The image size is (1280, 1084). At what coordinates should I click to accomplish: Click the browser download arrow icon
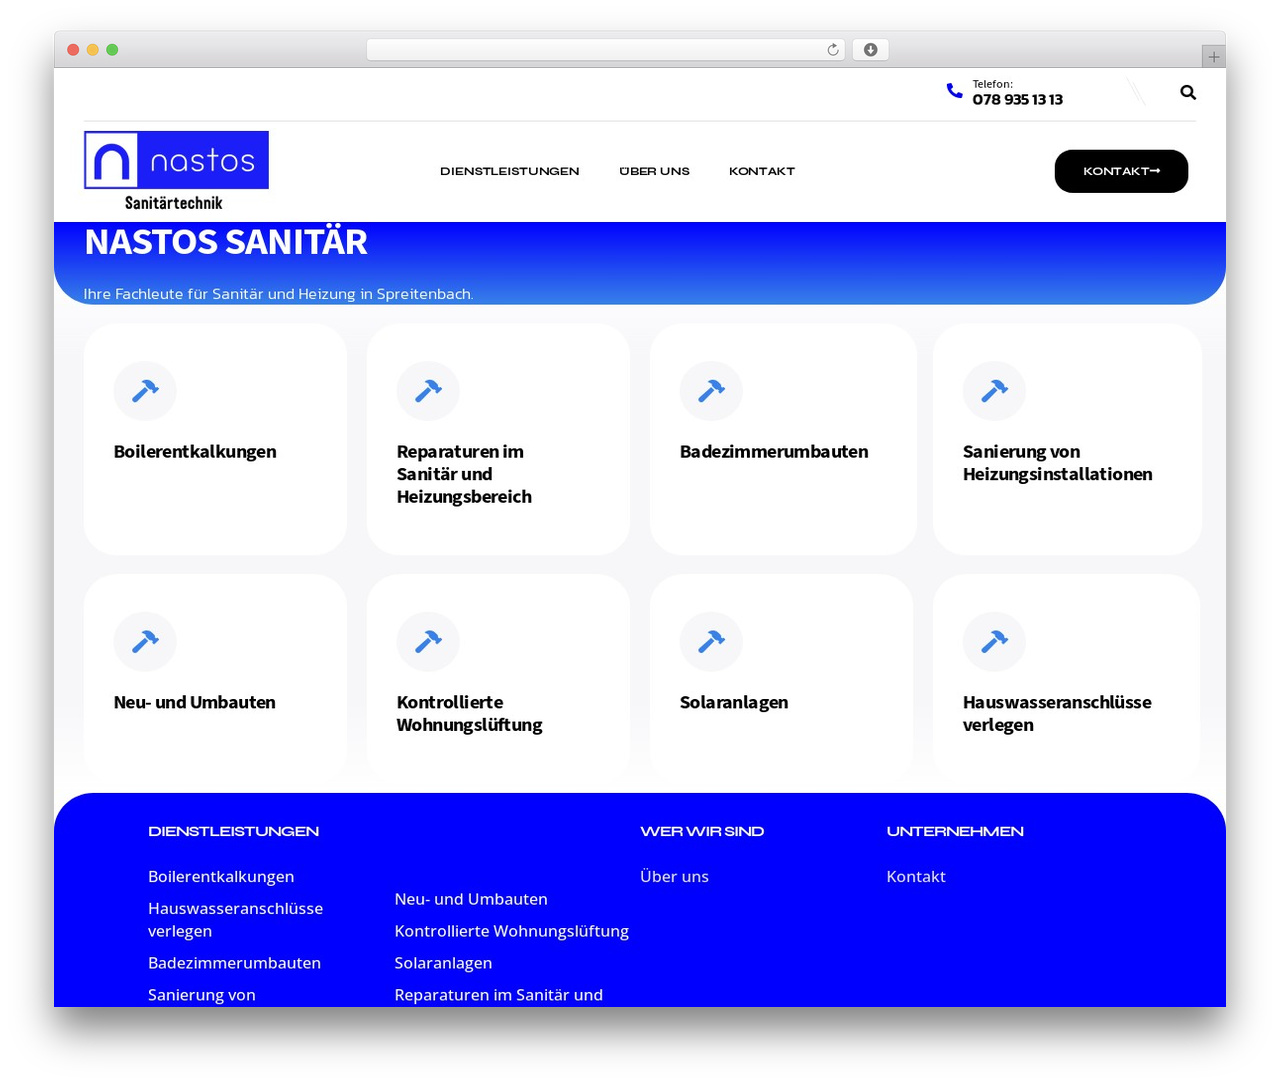click(x=871, y=50)
